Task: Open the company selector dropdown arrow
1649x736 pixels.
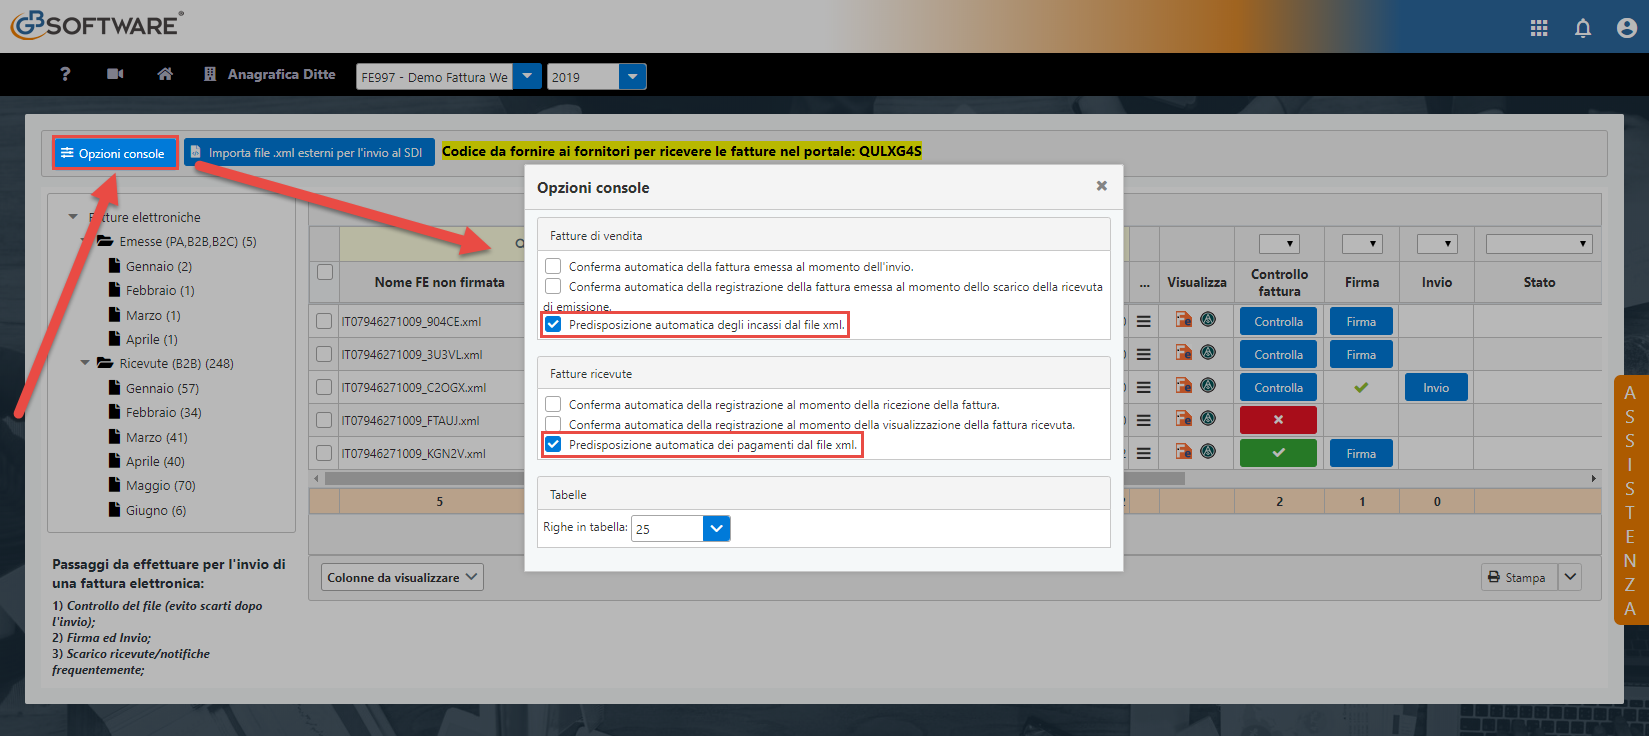Action: point(527,77)
